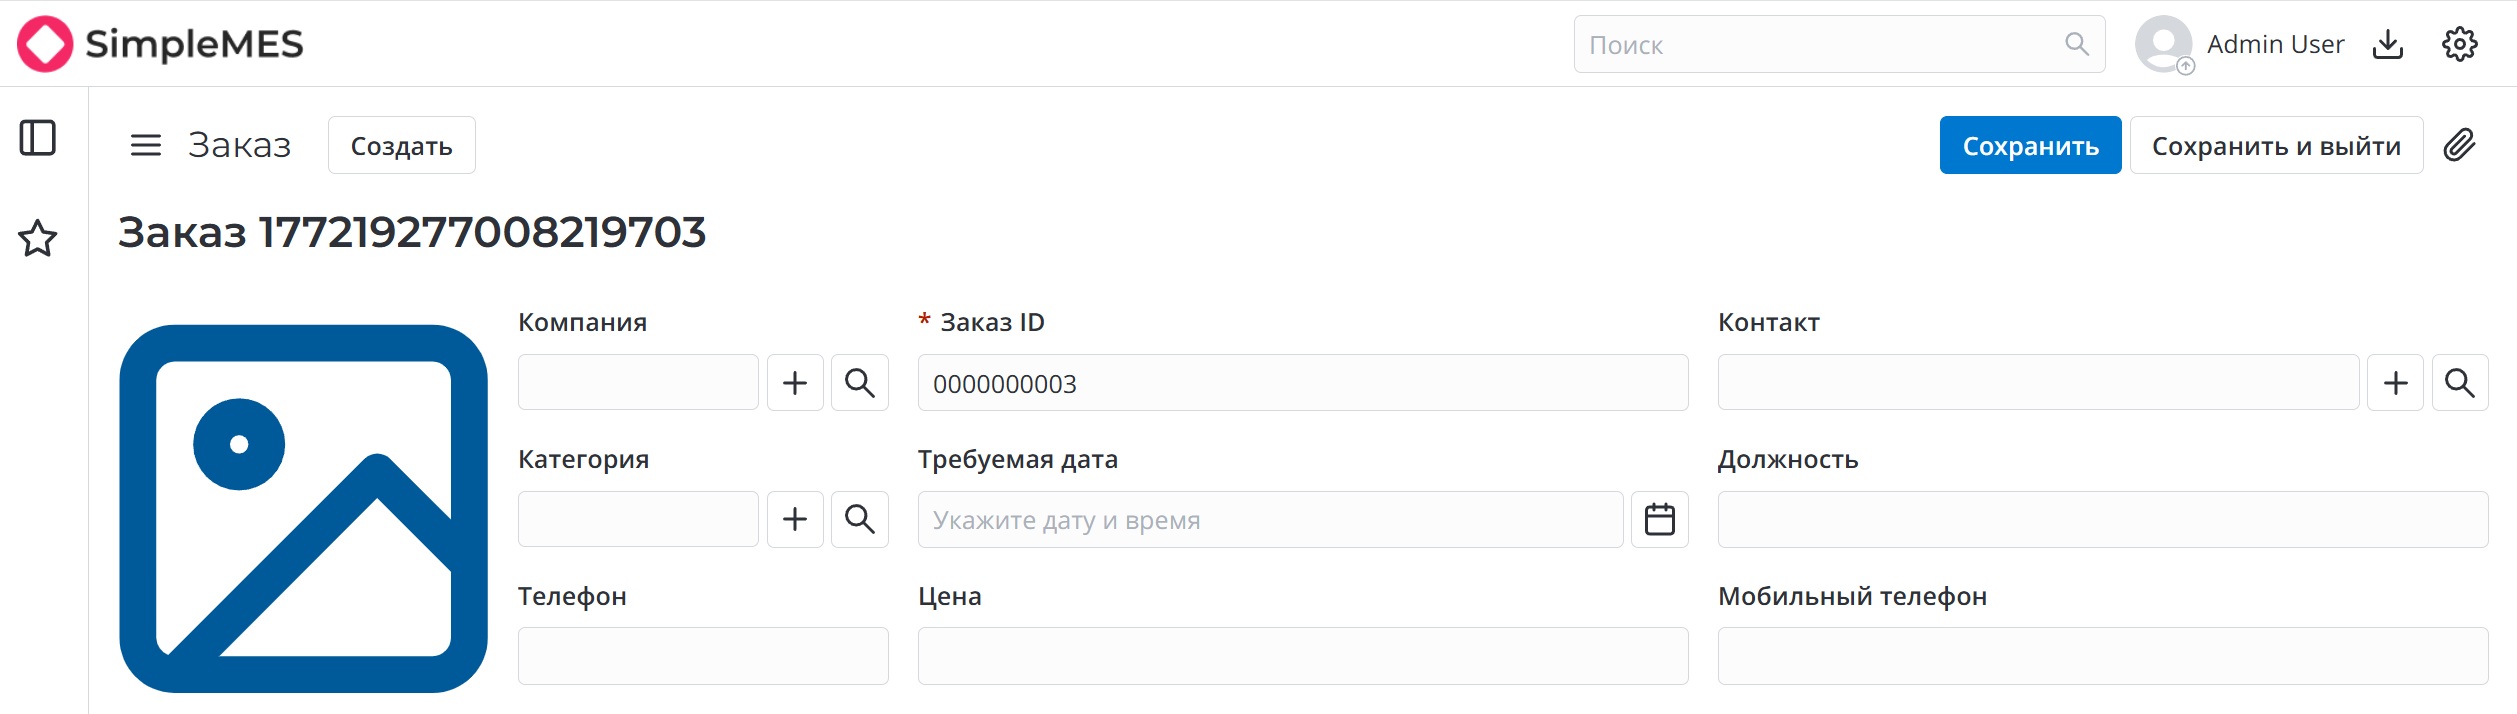Expand the Компания link field dropdown

tap(637, 382)
